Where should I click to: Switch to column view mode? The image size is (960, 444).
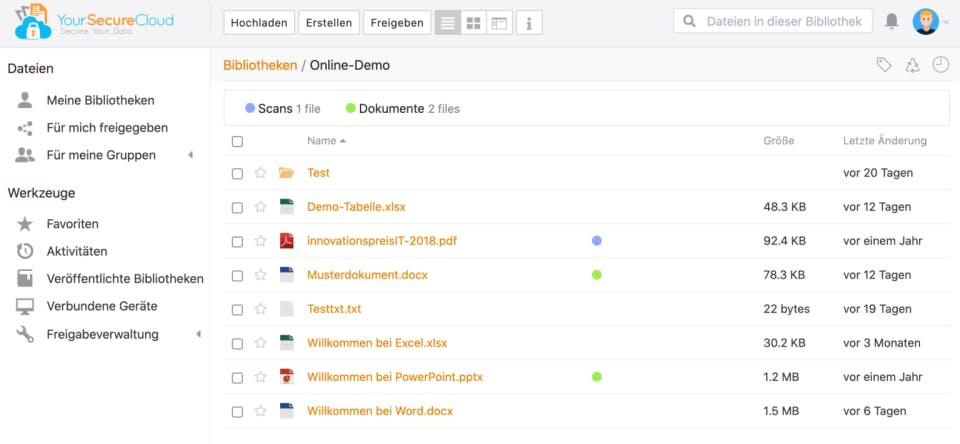click(500, 23)
